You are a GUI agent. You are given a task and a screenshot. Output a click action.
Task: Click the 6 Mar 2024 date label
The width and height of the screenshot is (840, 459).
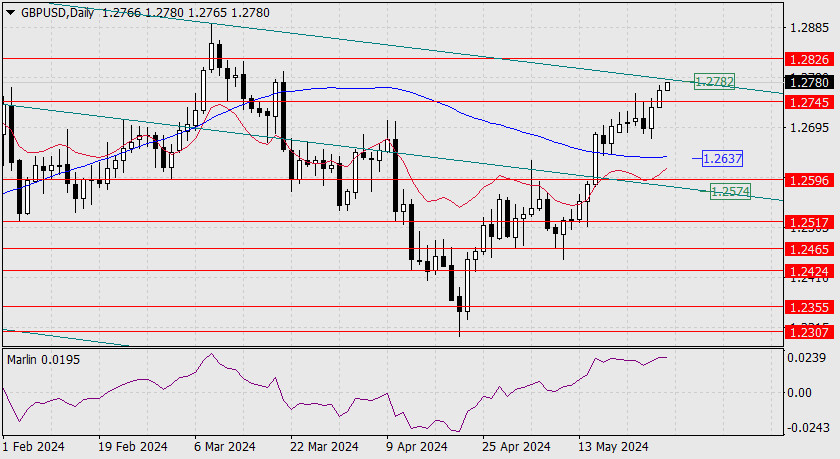click(x=224, y=446)
